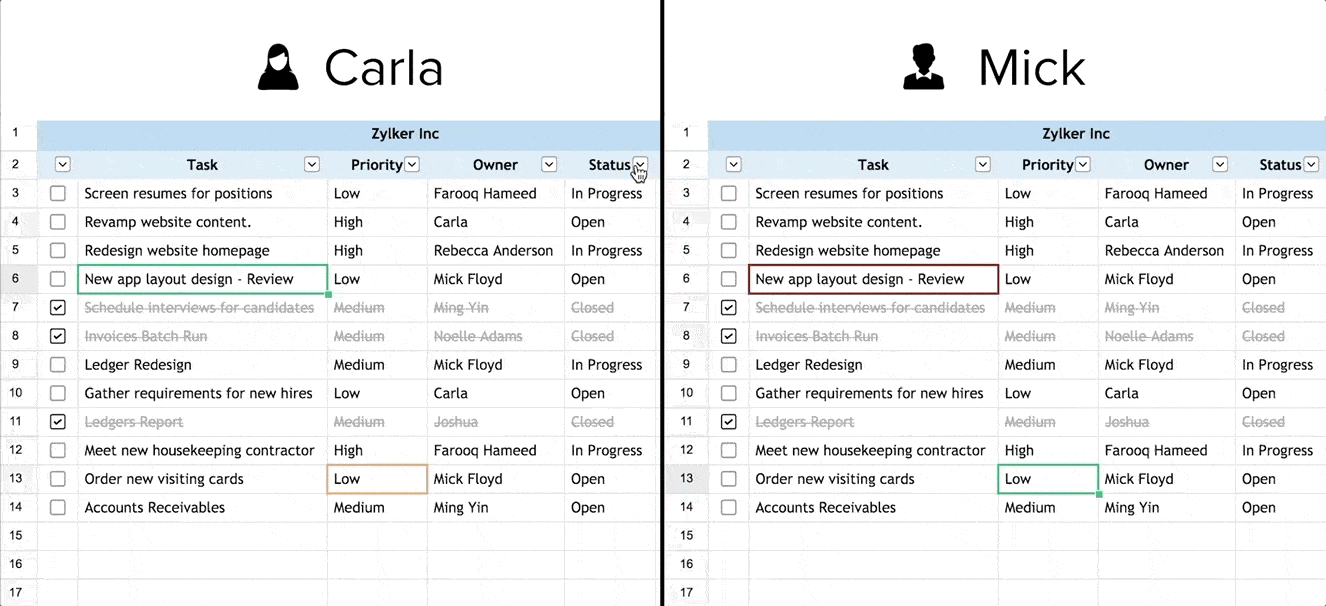1326x606 pixels.
Task: Uncheck the Ledgers Report checkbox on Carla's sheet
Action: click(x=57, y=421)
